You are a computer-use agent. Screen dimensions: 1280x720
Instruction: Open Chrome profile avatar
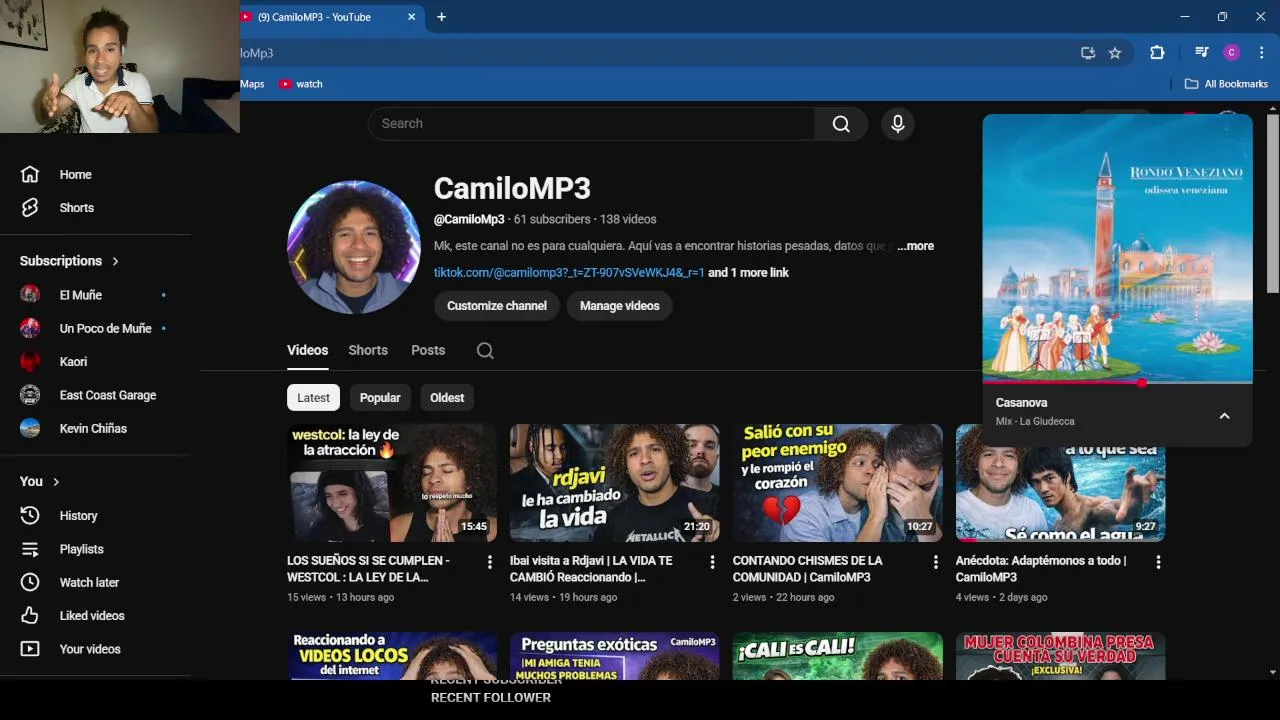coord(1232,53)
